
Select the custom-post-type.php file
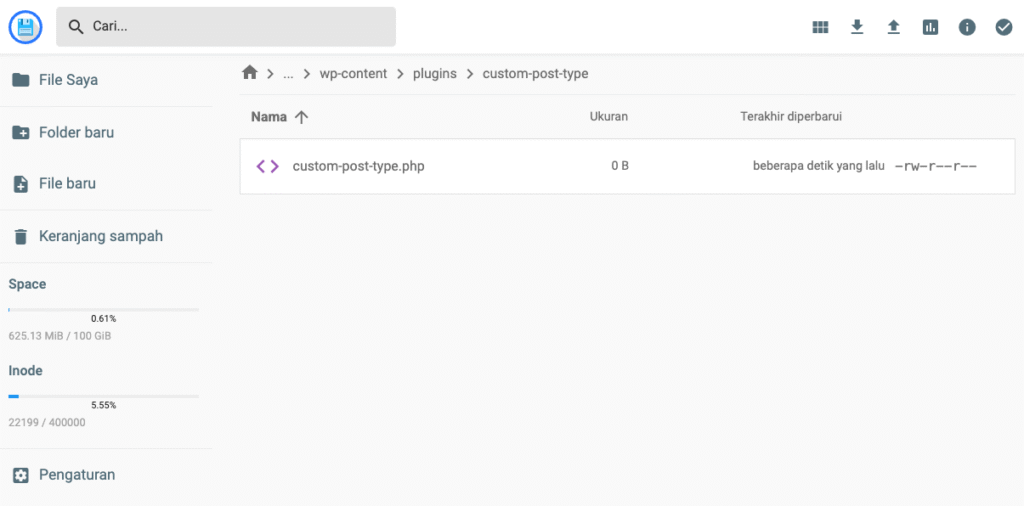628,166
